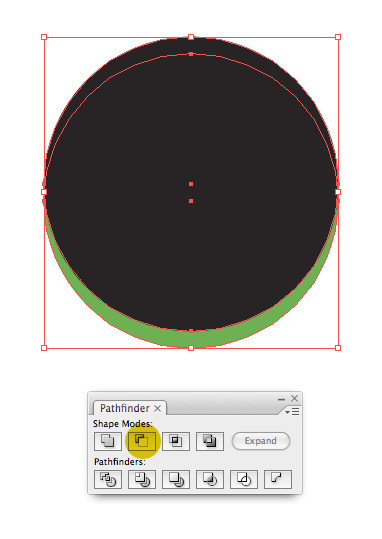Screen dimensions: 382x539
Task: Apply the Divide pathfinder
Action: (x=108, y=479)
